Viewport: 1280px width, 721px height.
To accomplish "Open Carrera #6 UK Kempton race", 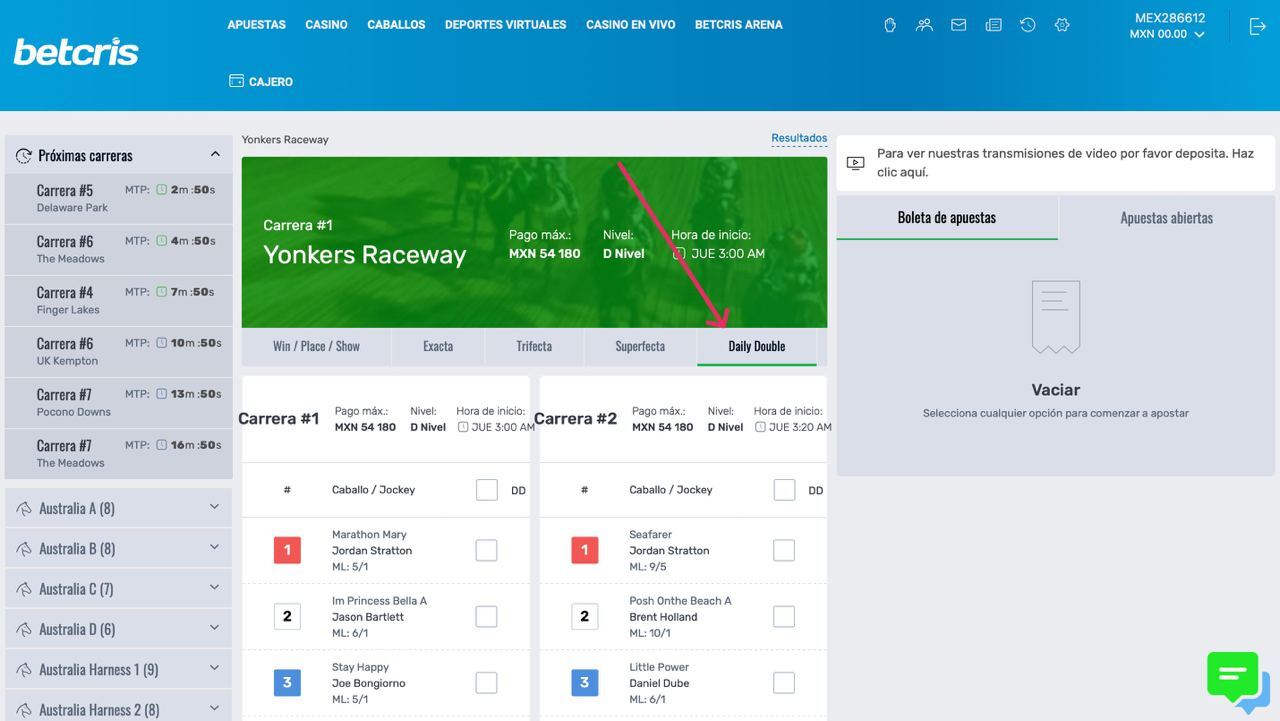I will [119, 352].
